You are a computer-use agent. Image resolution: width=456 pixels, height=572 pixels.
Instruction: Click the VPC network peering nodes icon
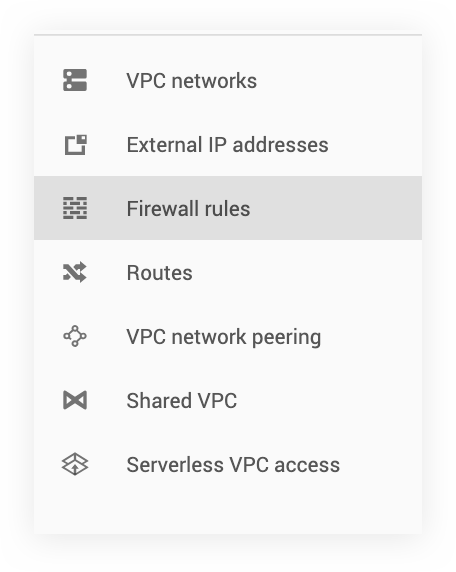point(75,336)
